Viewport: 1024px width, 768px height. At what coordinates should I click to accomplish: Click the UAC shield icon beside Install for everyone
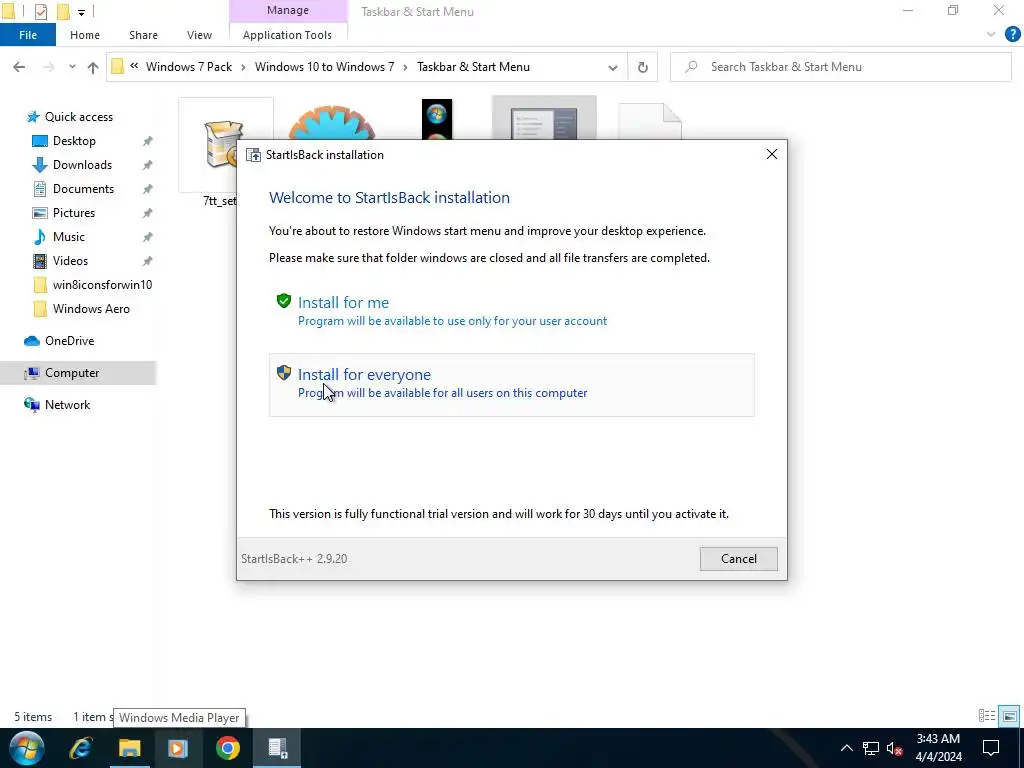tap(283, 373)
